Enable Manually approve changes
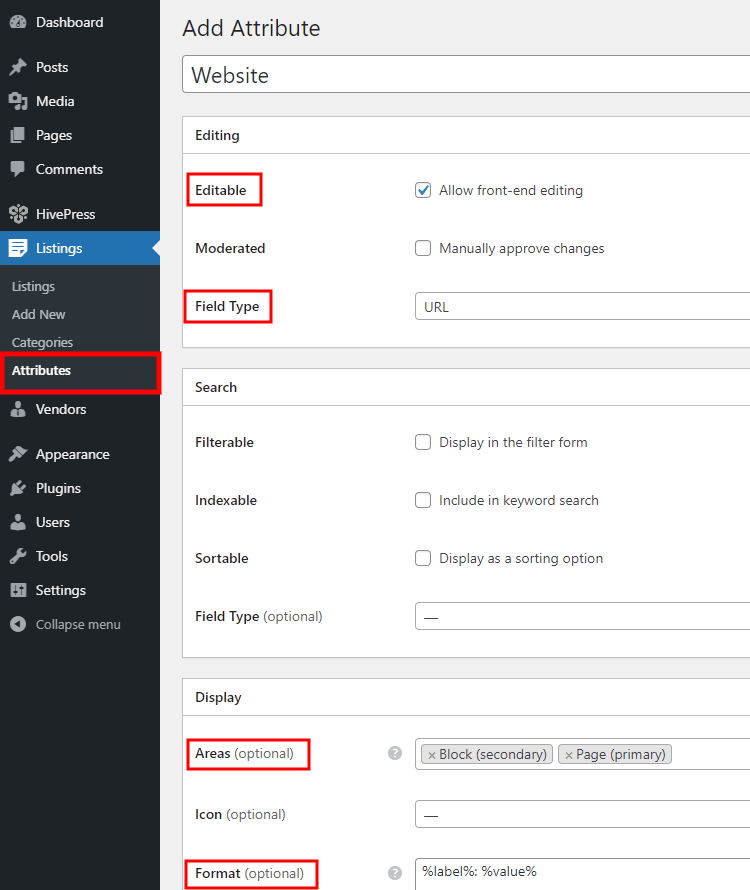 tap(423, 248)
